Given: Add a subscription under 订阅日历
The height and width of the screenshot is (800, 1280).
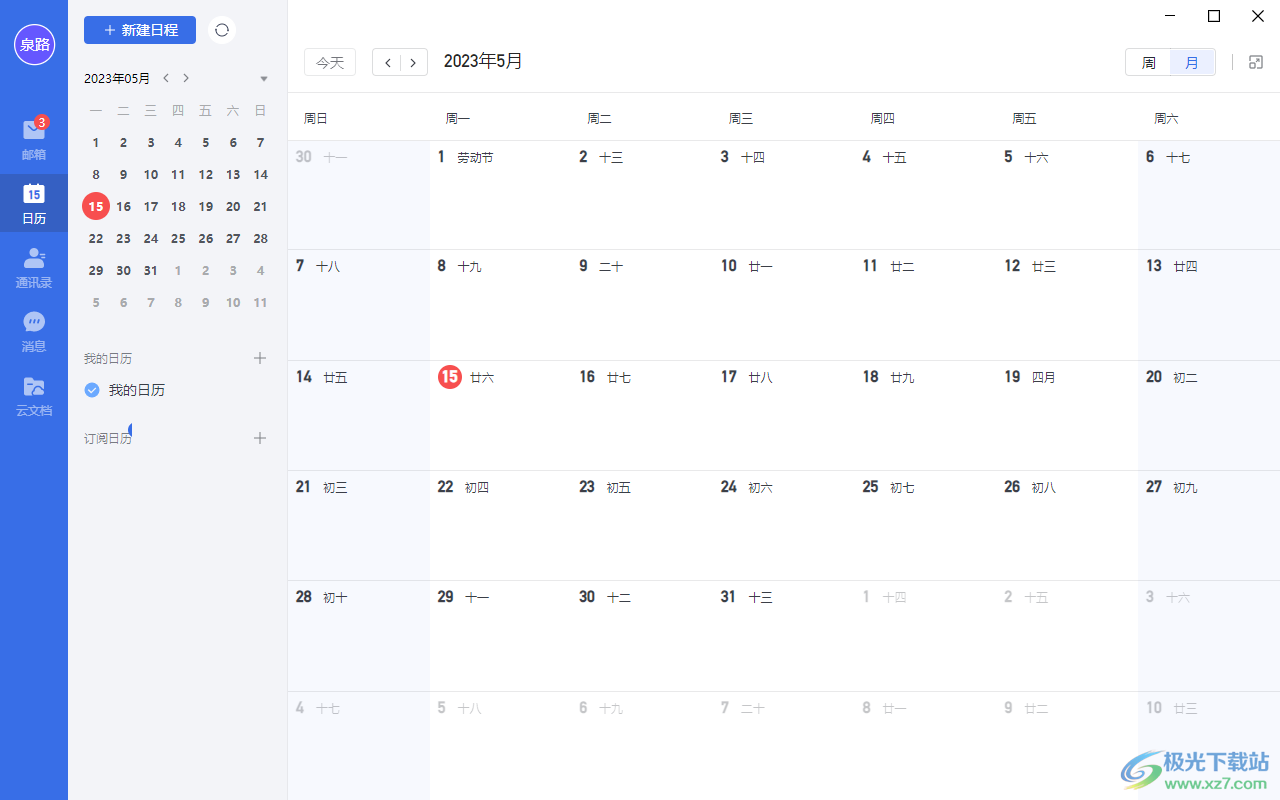Looking at the screenshot, I should pyautogui.click(x=260, y=438).
